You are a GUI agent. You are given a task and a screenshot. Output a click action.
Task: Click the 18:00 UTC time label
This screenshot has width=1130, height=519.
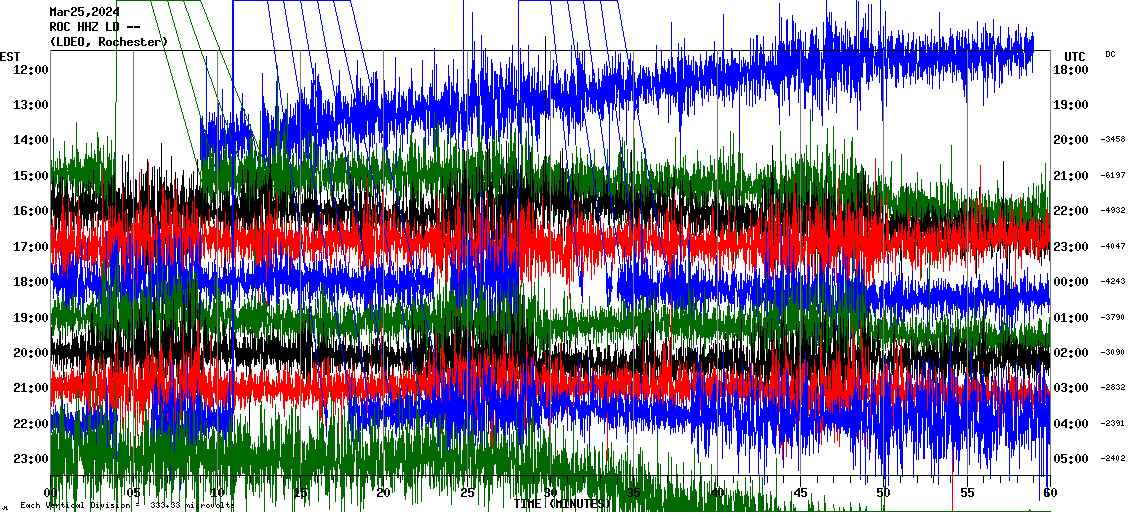pyautogui.click(x=1071, y=70)
